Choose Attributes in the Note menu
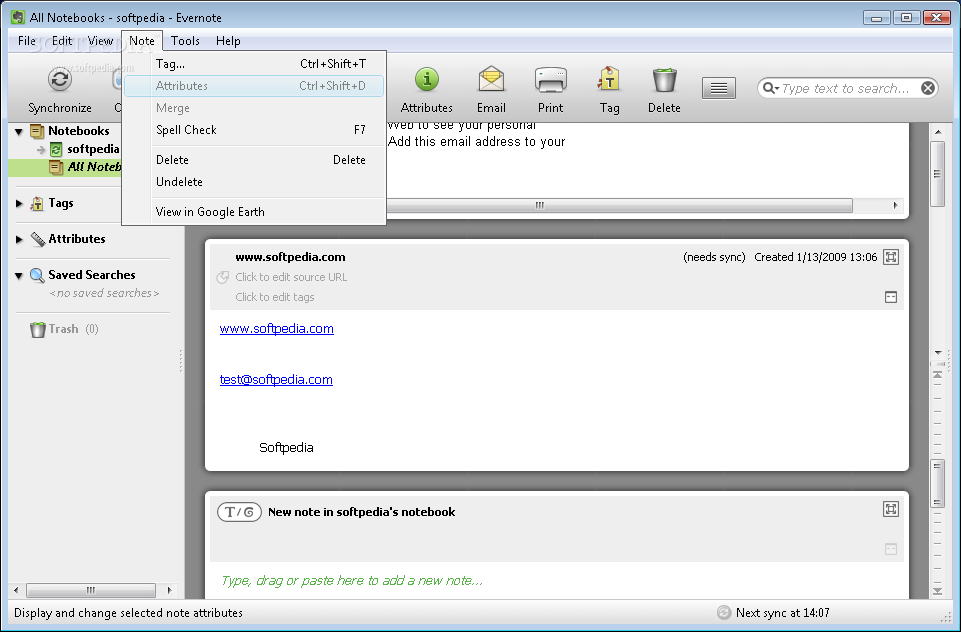 coord(254,86)
